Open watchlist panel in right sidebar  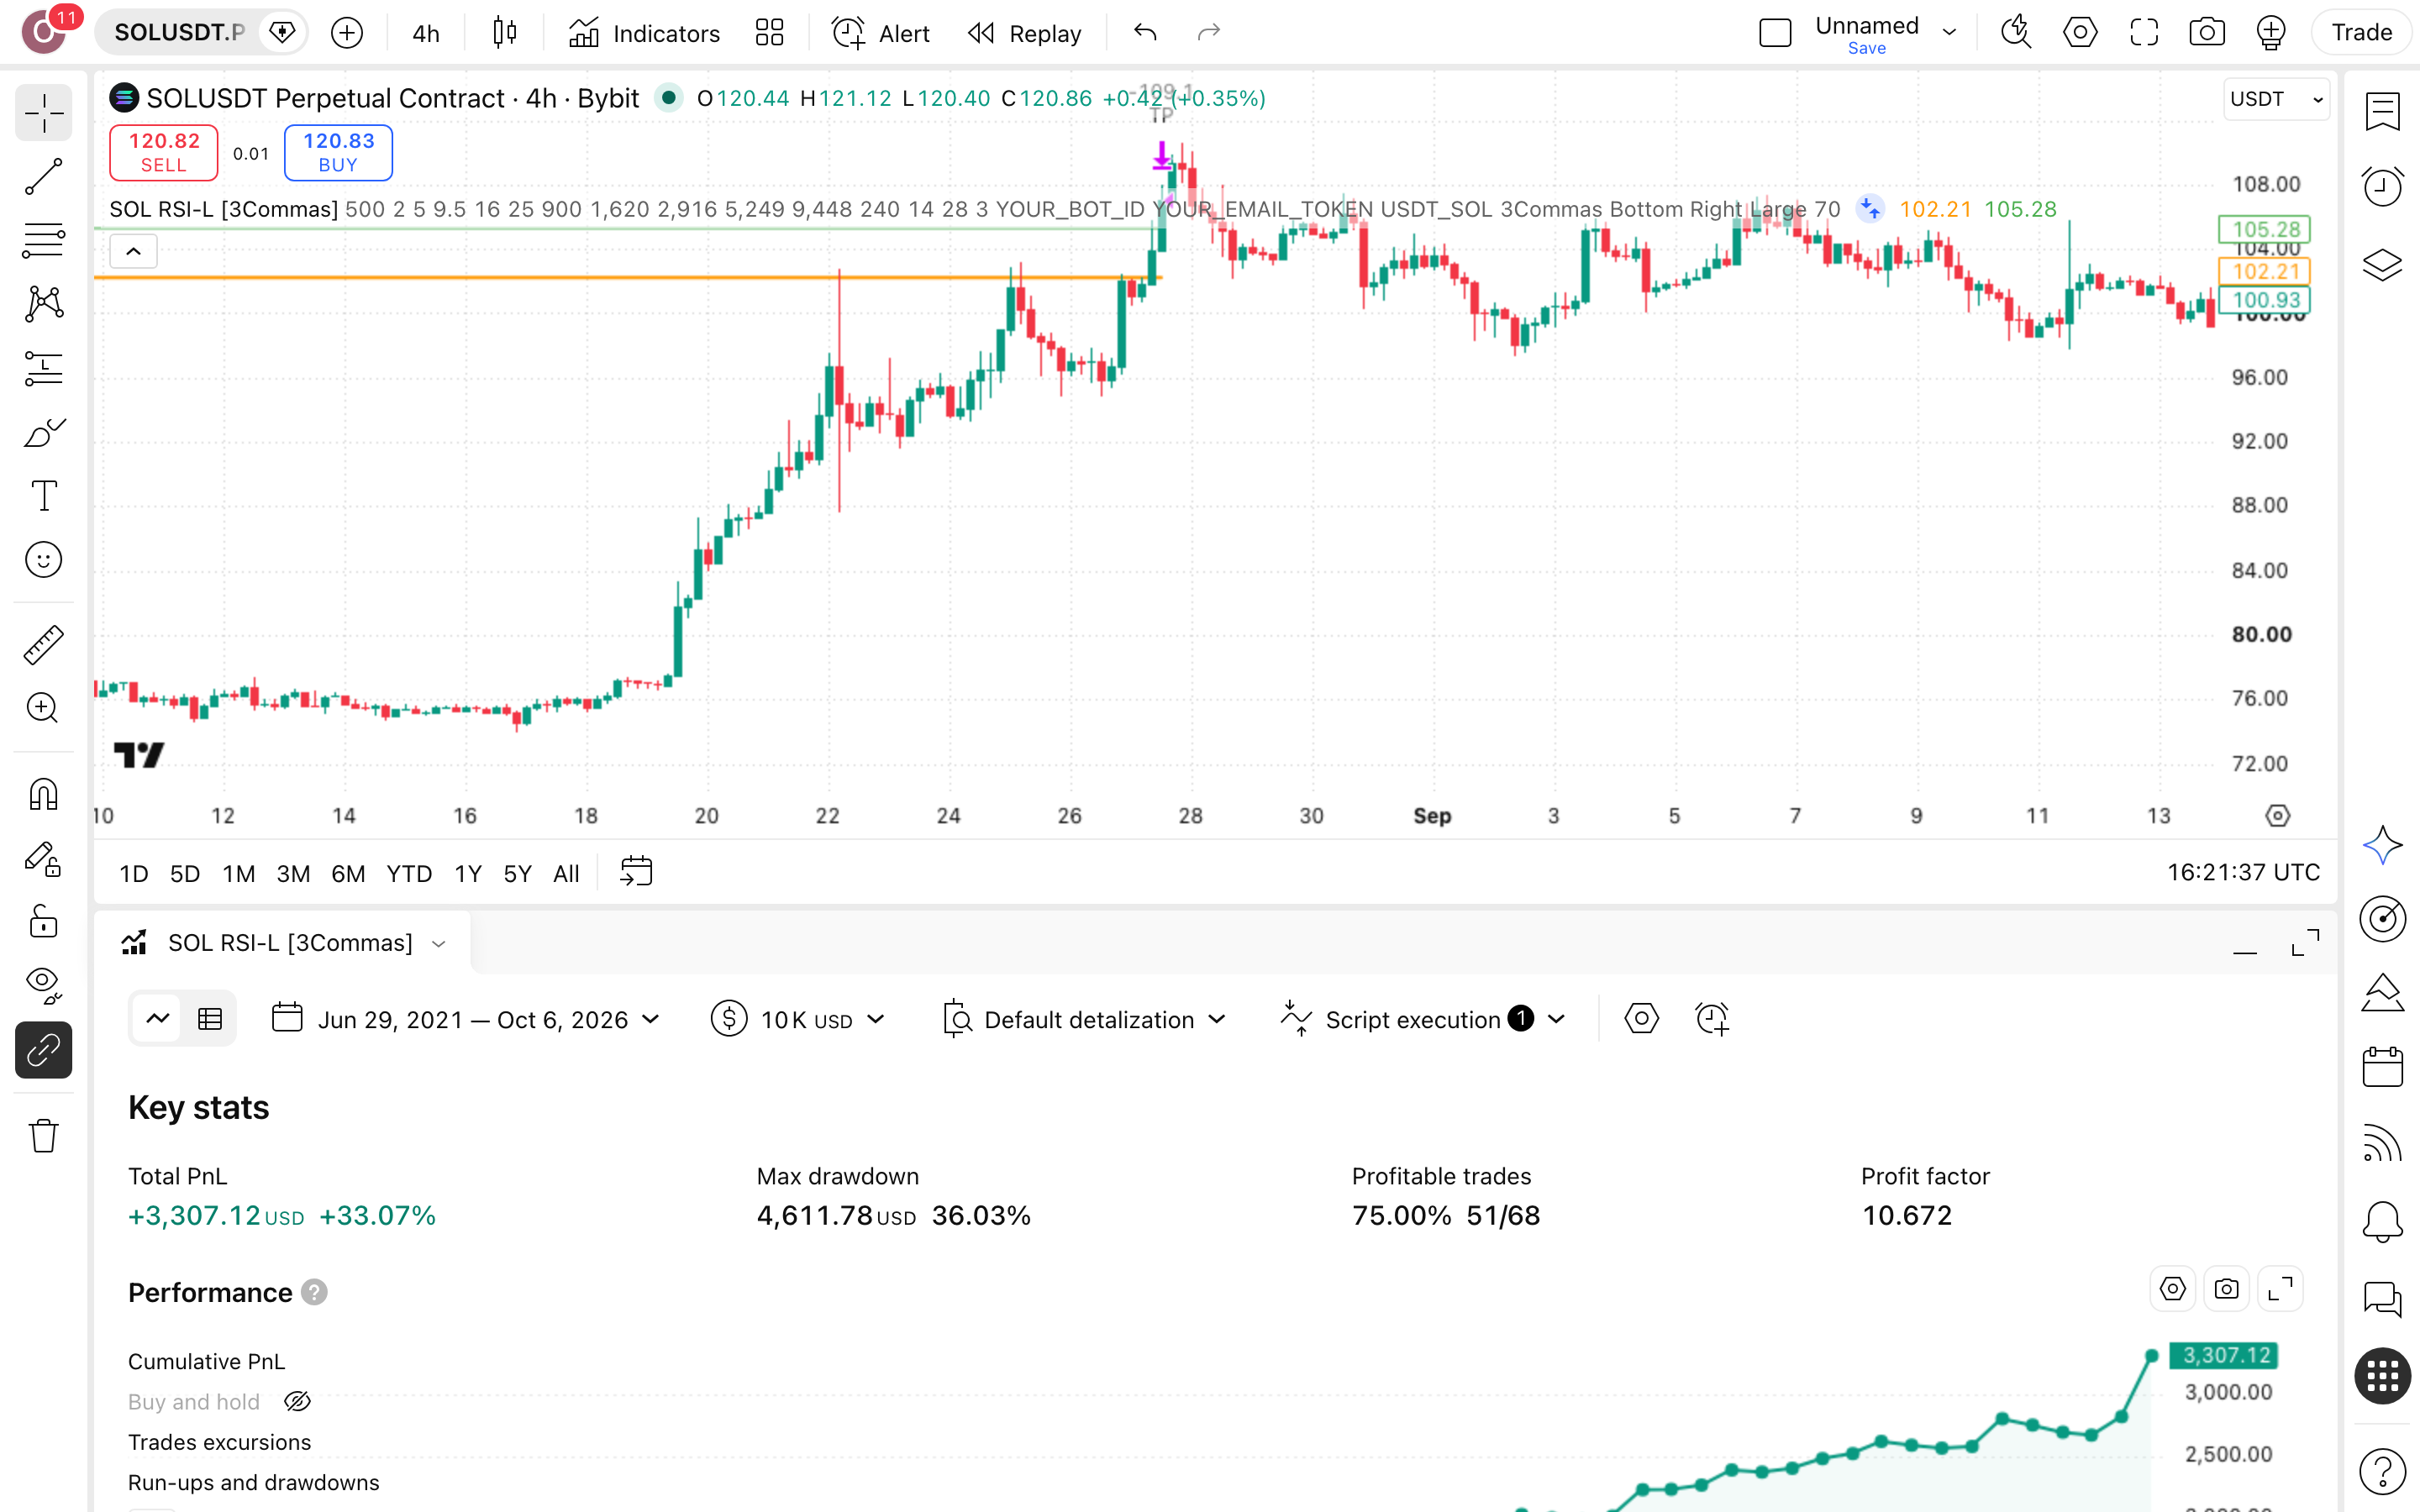pos(2382,112)
